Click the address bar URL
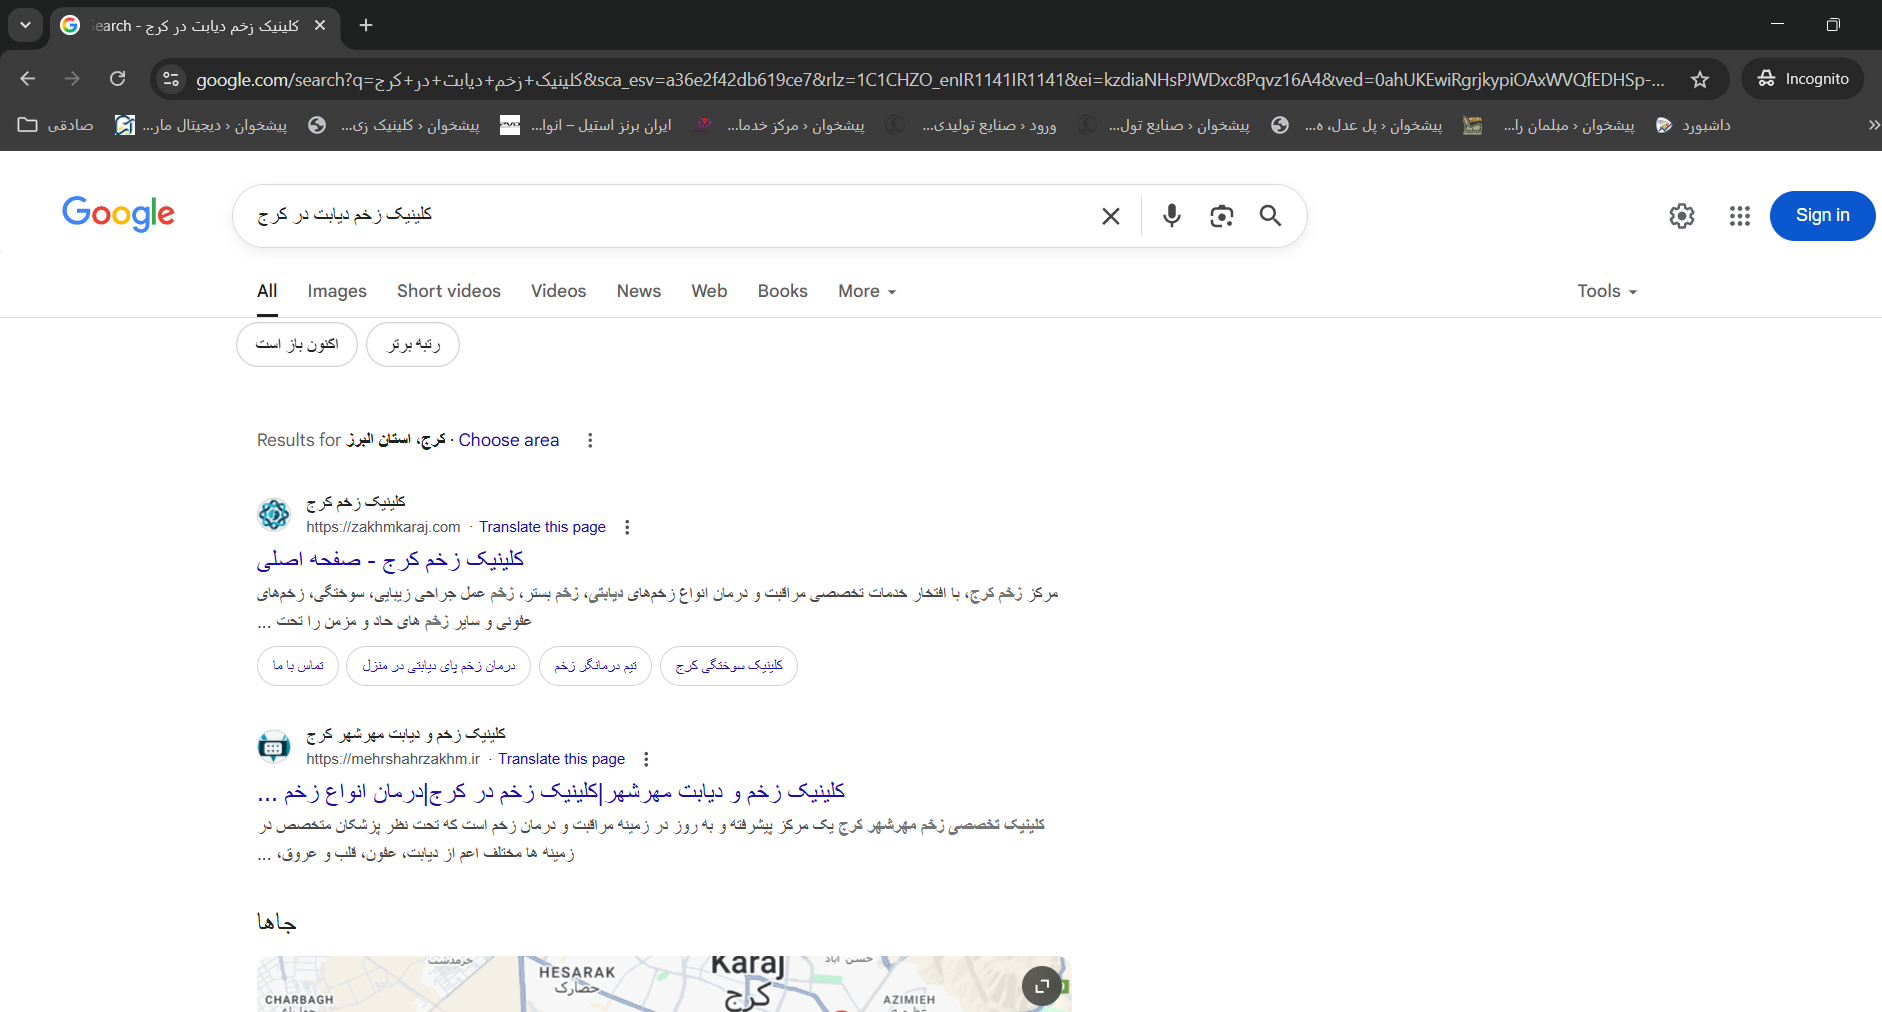 point(930,79)
